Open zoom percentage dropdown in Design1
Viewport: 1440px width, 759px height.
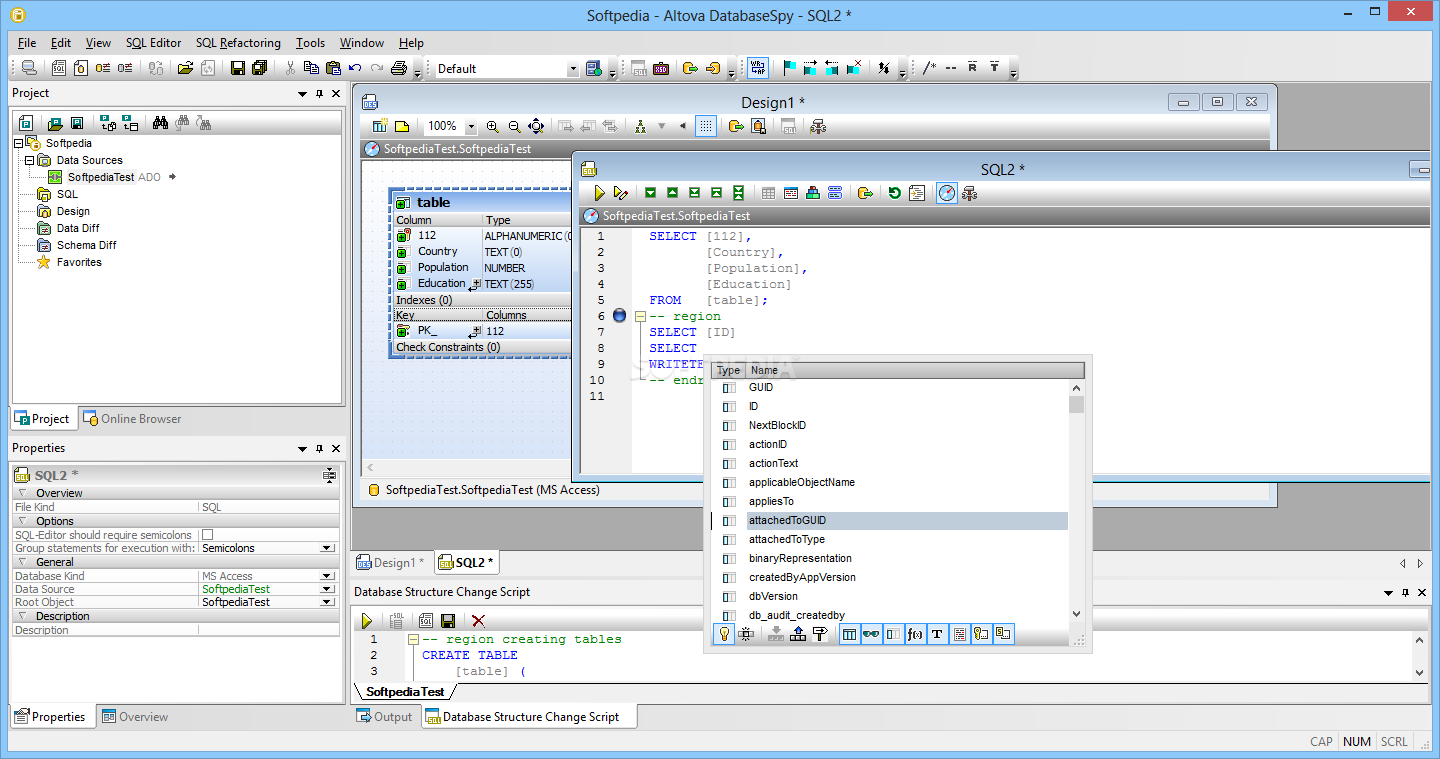coord(471,127)
